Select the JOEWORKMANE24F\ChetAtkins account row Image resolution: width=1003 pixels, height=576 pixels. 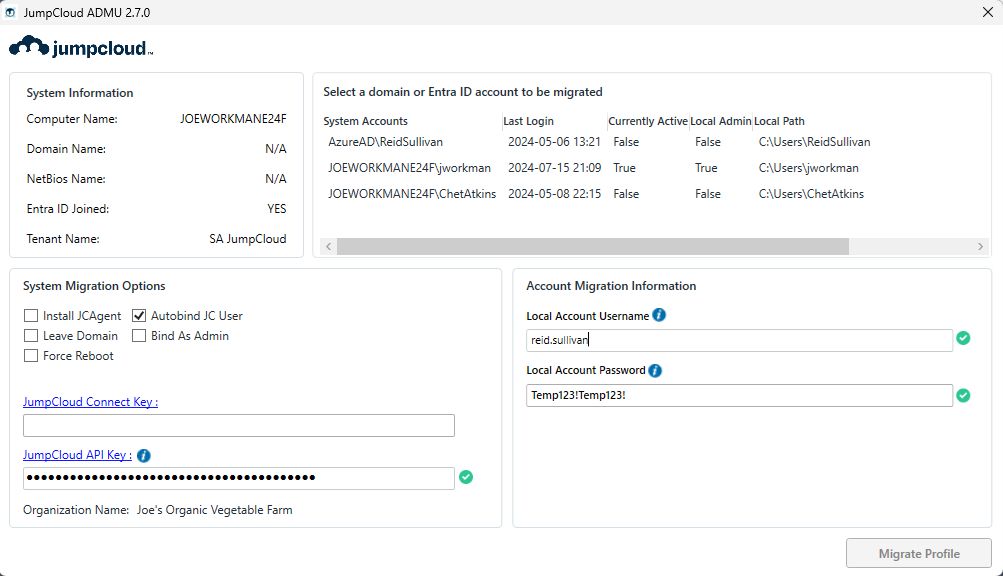655,194
